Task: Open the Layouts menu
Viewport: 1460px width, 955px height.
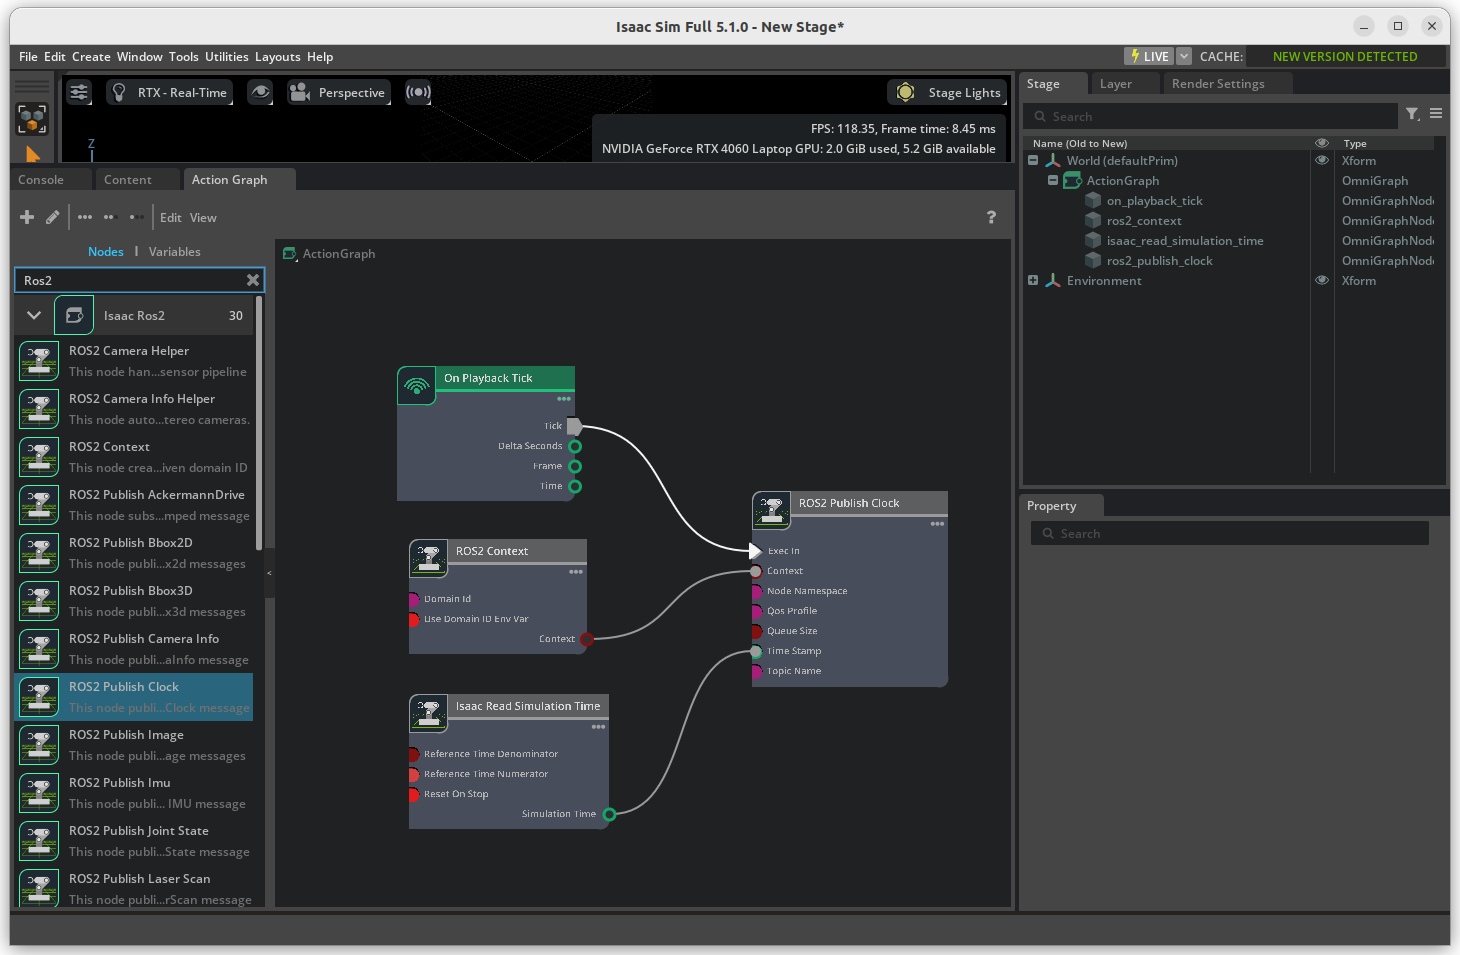Action: 277,57
